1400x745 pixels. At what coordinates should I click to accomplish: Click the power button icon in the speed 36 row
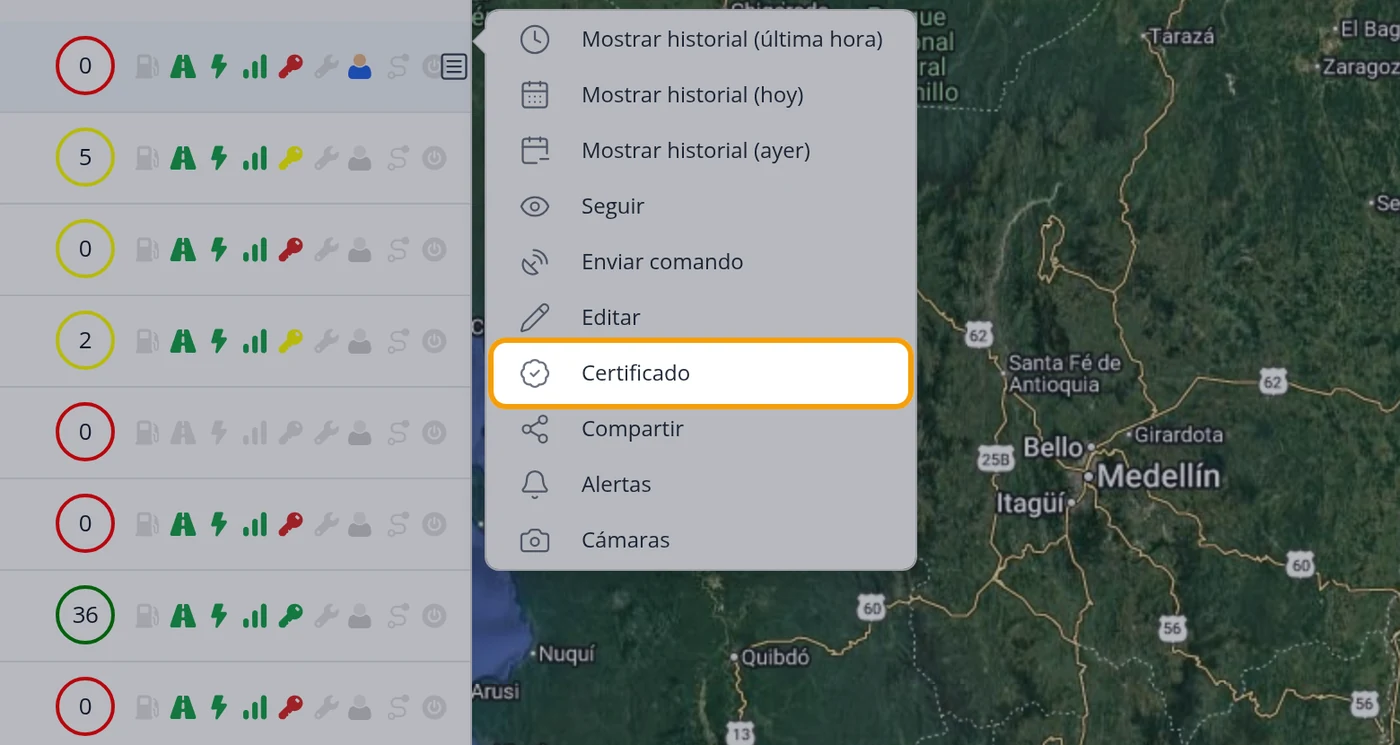(434, 615)
